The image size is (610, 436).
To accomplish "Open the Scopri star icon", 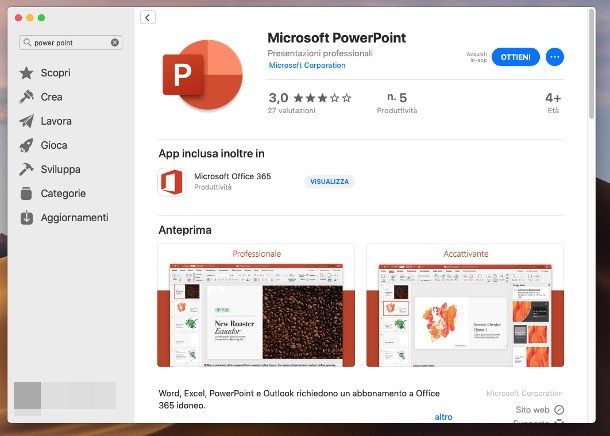I will coord(26,73).
